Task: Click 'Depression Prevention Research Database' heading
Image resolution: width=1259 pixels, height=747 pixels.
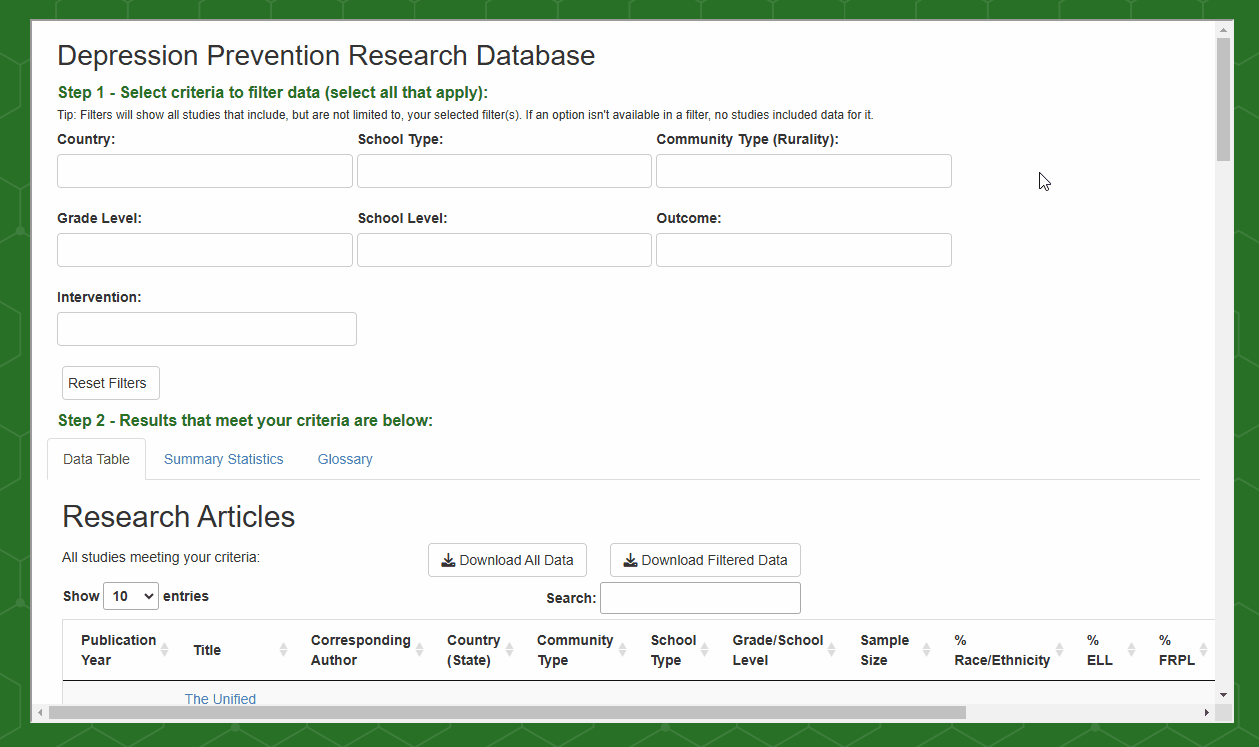Action: point(326,55)
